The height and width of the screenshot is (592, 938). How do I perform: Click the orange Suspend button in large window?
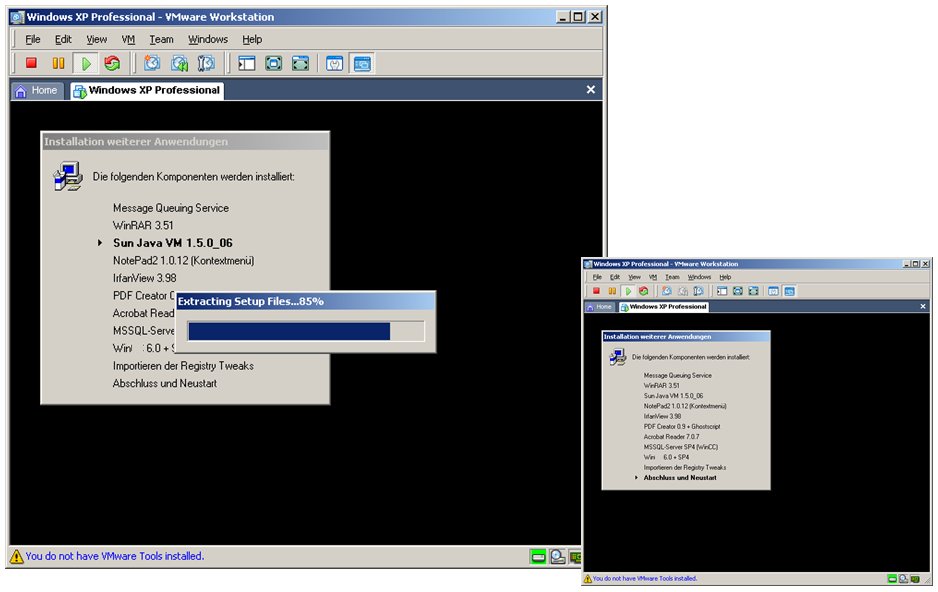click(x=58, y=63)
